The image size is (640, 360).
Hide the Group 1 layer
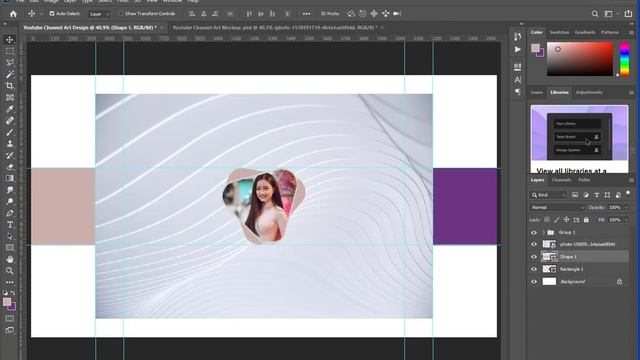[534, 232]
